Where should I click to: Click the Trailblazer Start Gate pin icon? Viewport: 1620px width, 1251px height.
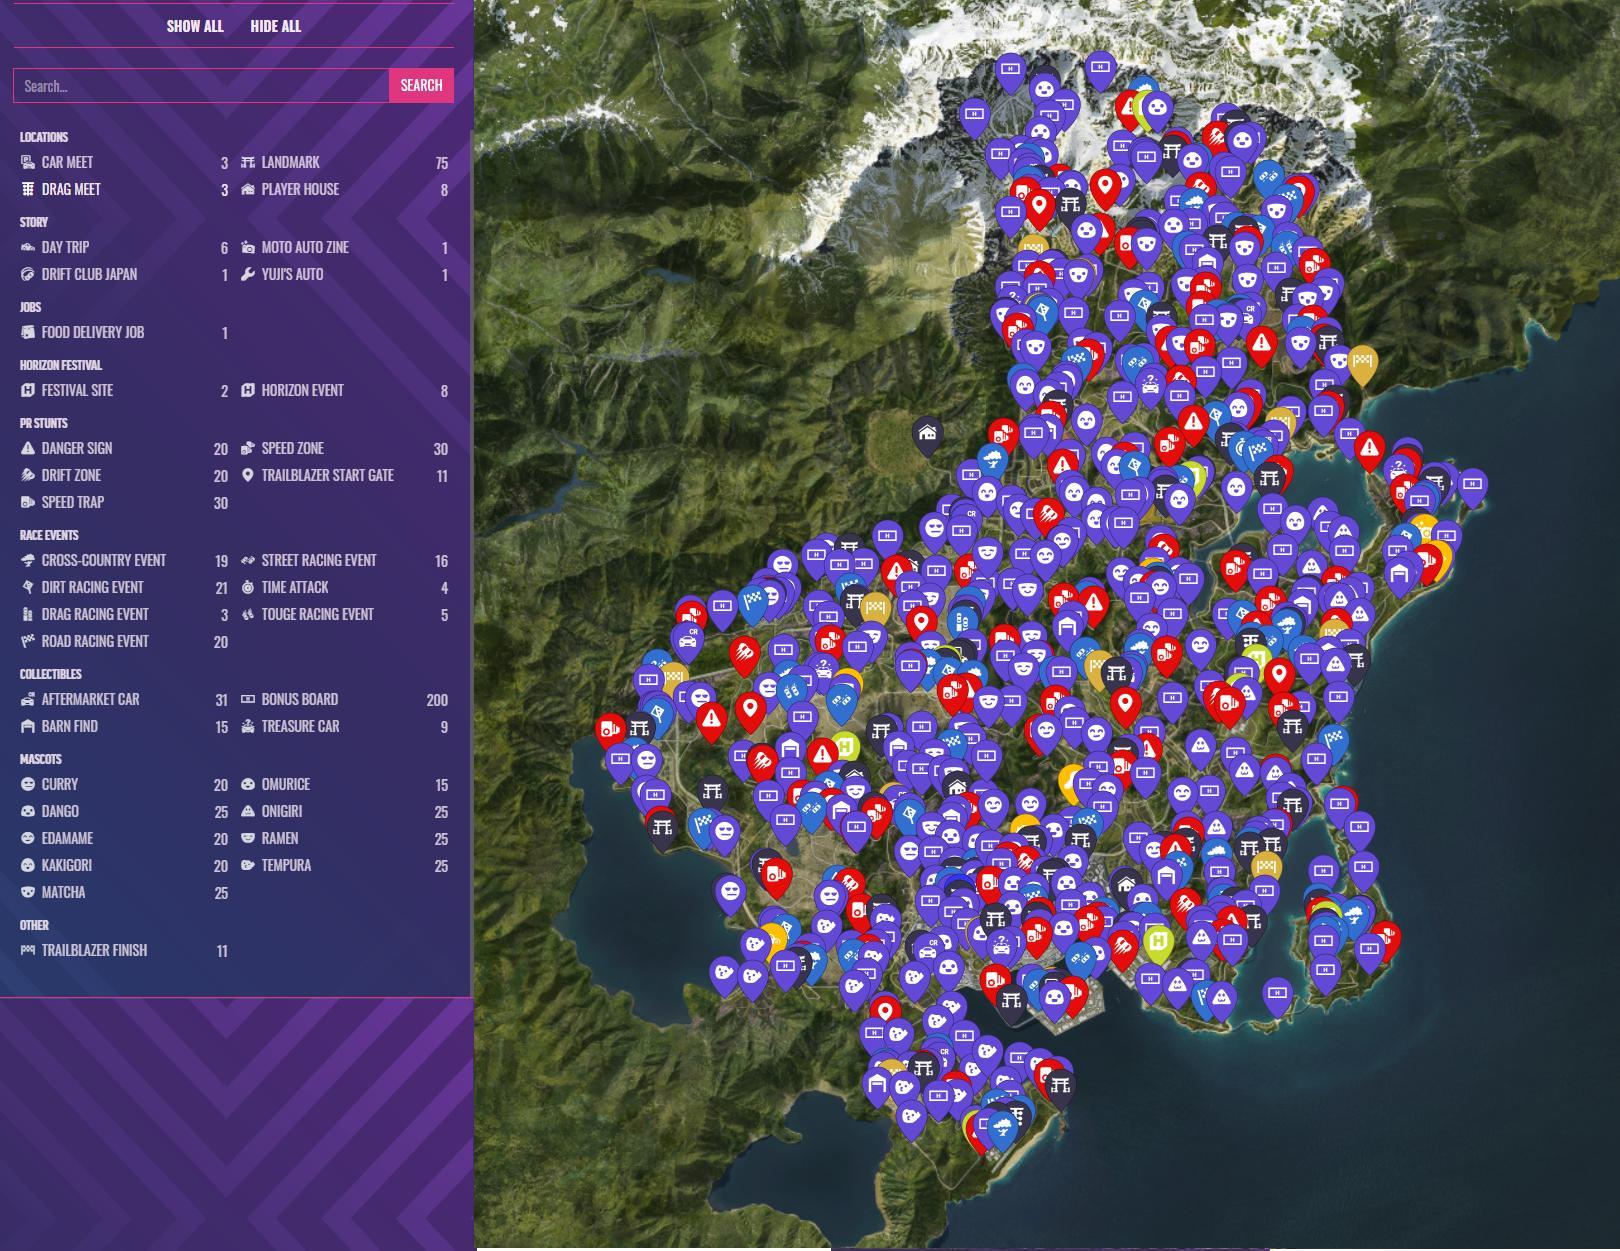tap(248, 475)
